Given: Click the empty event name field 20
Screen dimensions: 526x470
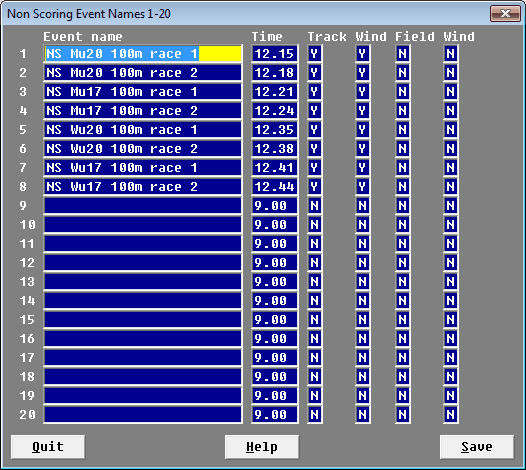Looking at the screenshot, I should point(143,415).
